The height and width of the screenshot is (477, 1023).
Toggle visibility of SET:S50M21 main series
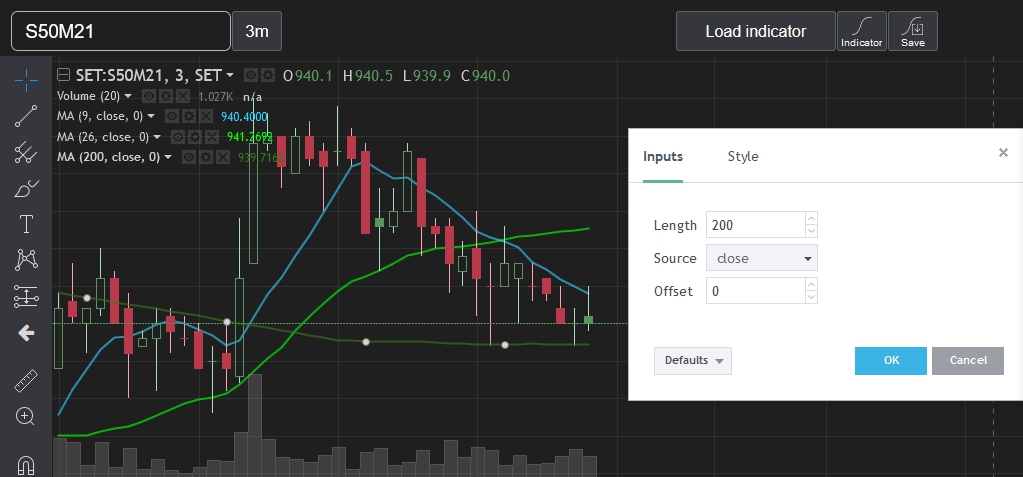click(251, 76)
